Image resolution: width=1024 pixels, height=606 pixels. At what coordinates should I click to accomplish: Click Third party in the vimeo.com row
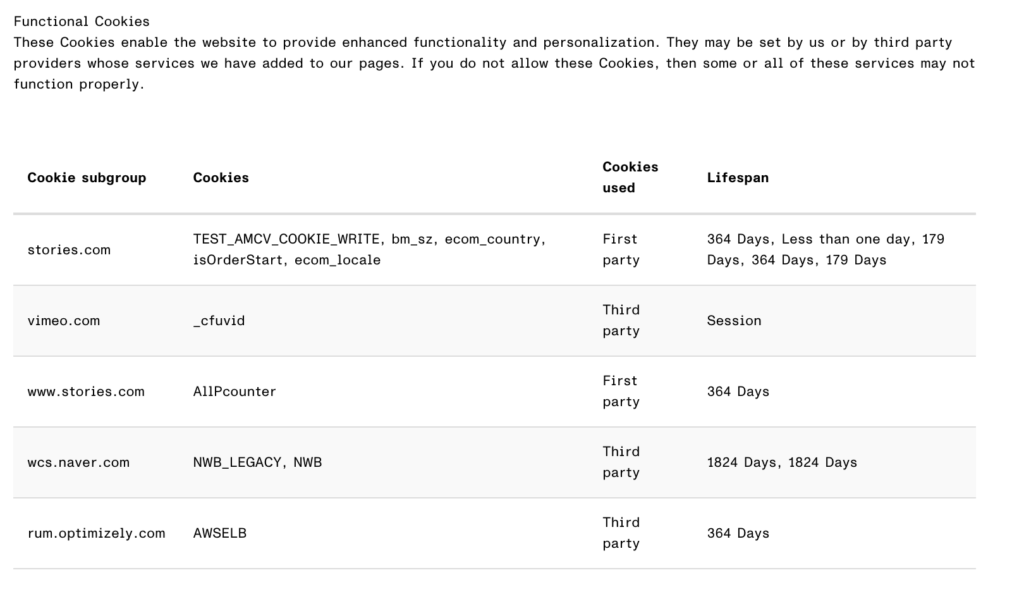(621, 321)
